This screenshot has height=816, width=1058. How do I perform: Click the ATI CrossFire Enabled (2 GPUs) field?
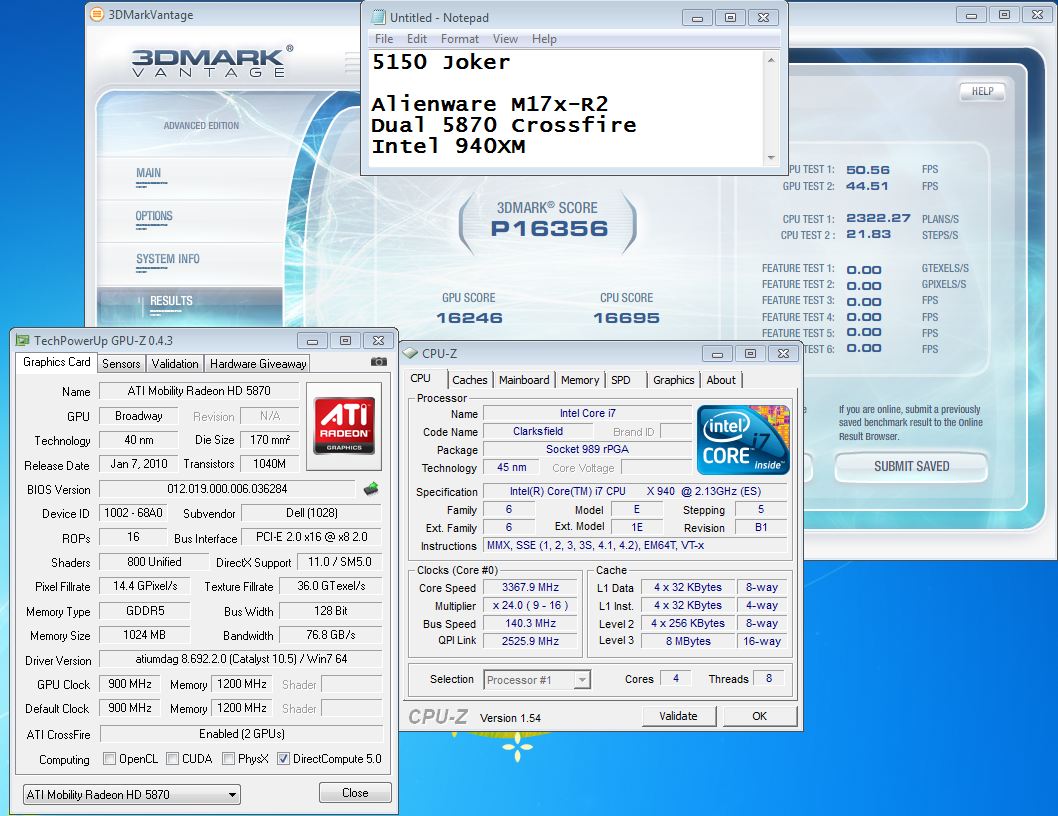[241, 734]
